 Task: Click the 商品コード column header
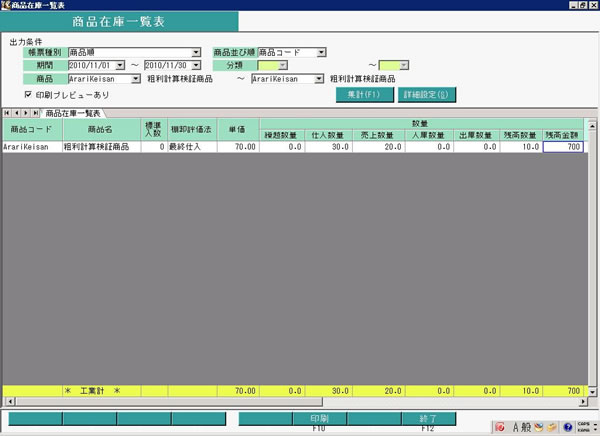click(32, 129)
